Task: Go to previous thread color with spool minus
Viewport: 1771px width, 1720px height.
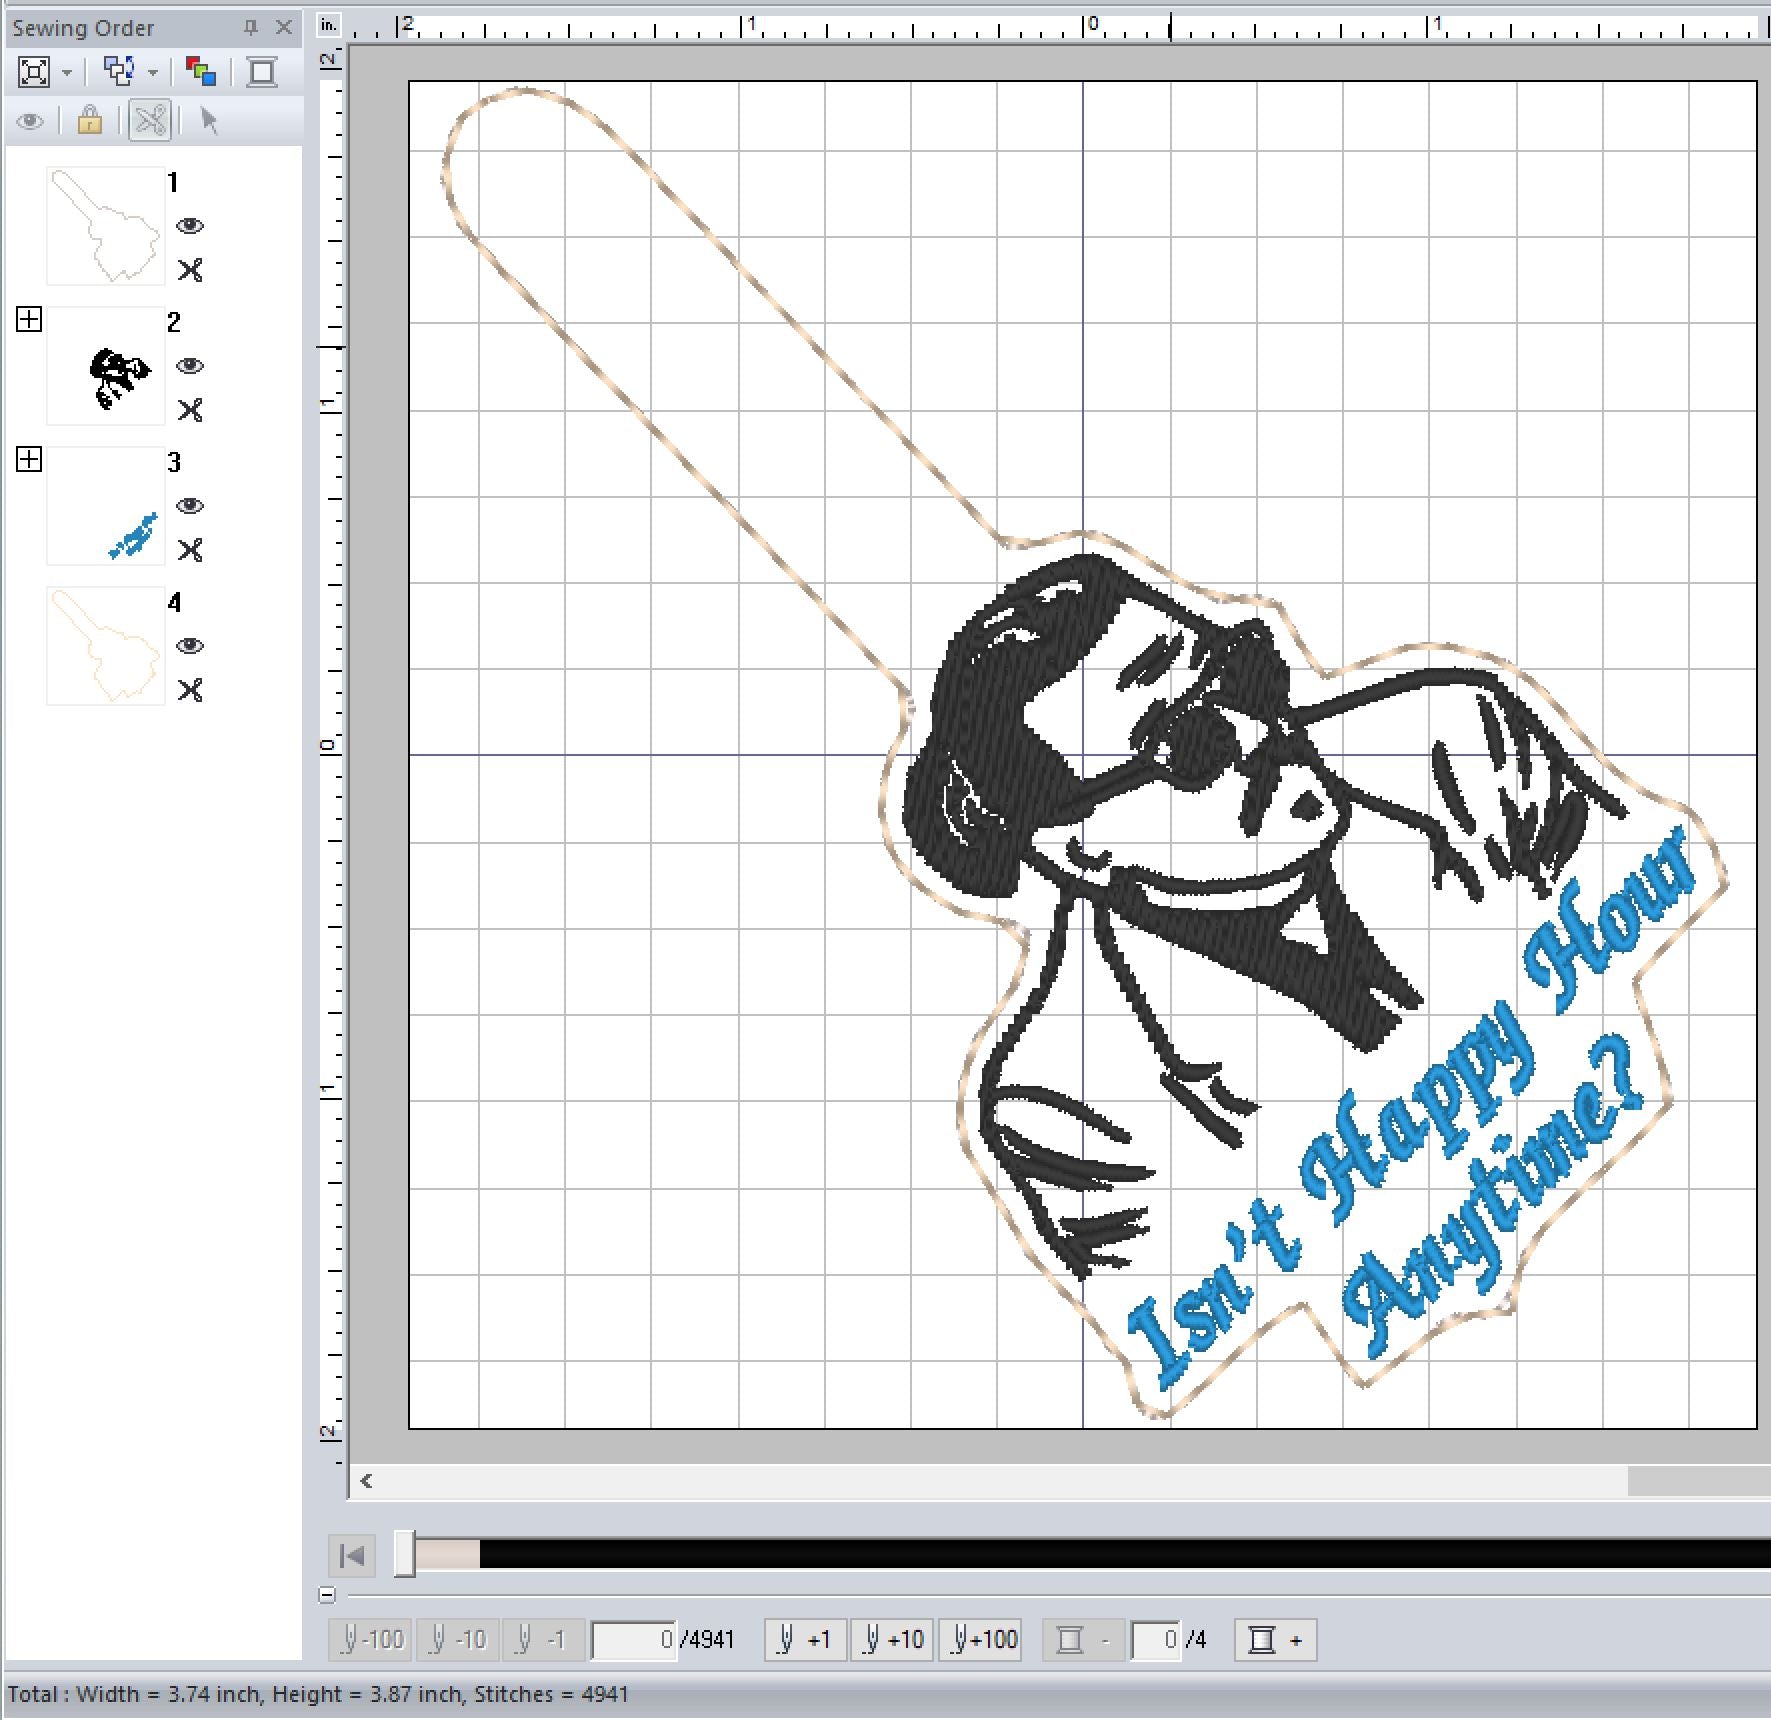Action: click(1084, 1639)
